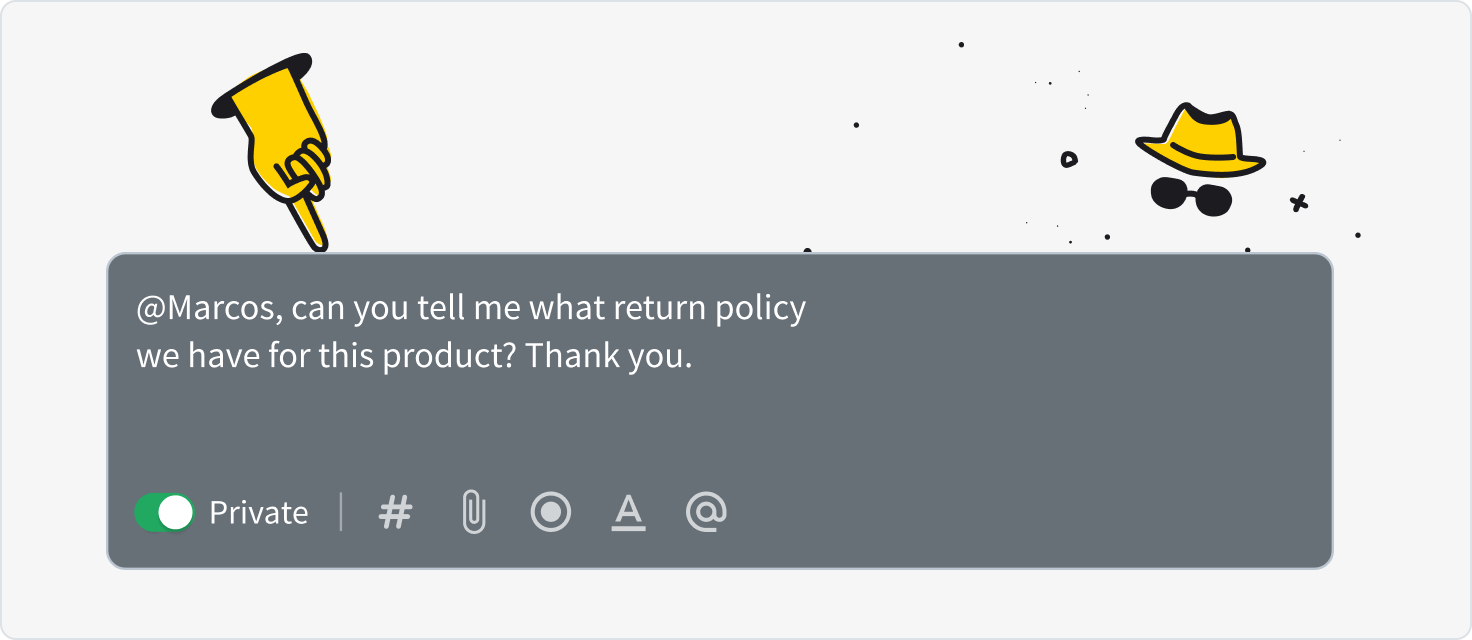Attach a file with the paperclip icon

[x=473, y=513]
